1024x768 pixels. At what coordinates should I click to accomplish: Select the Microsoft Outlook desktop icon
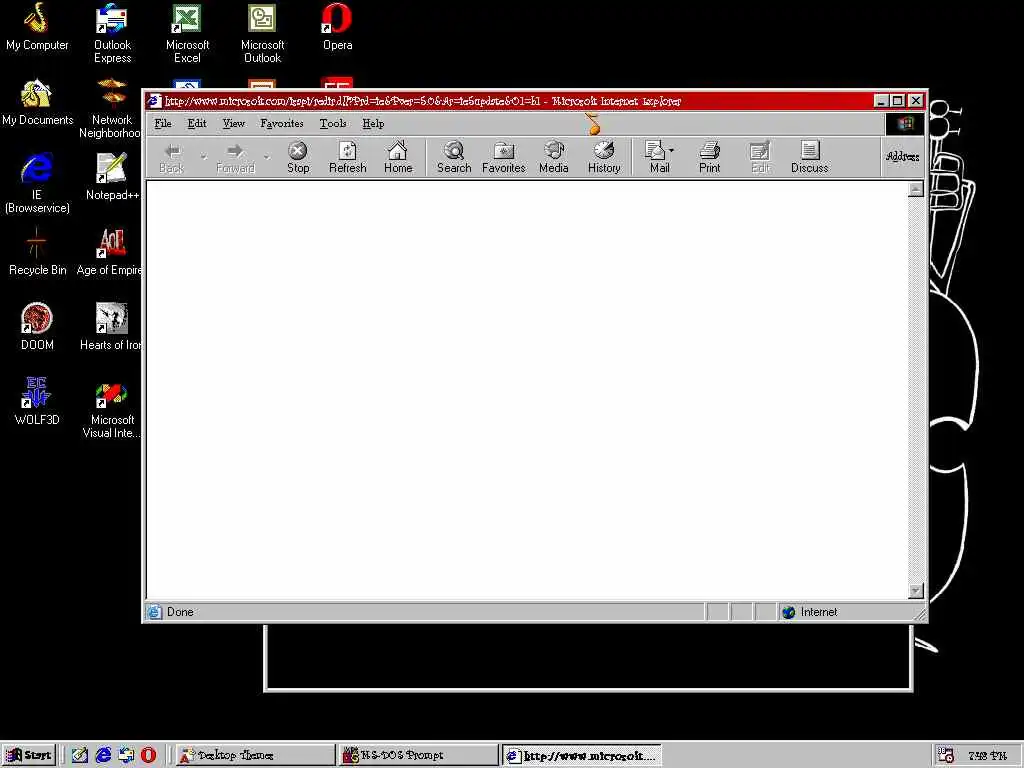click(263, 33)
